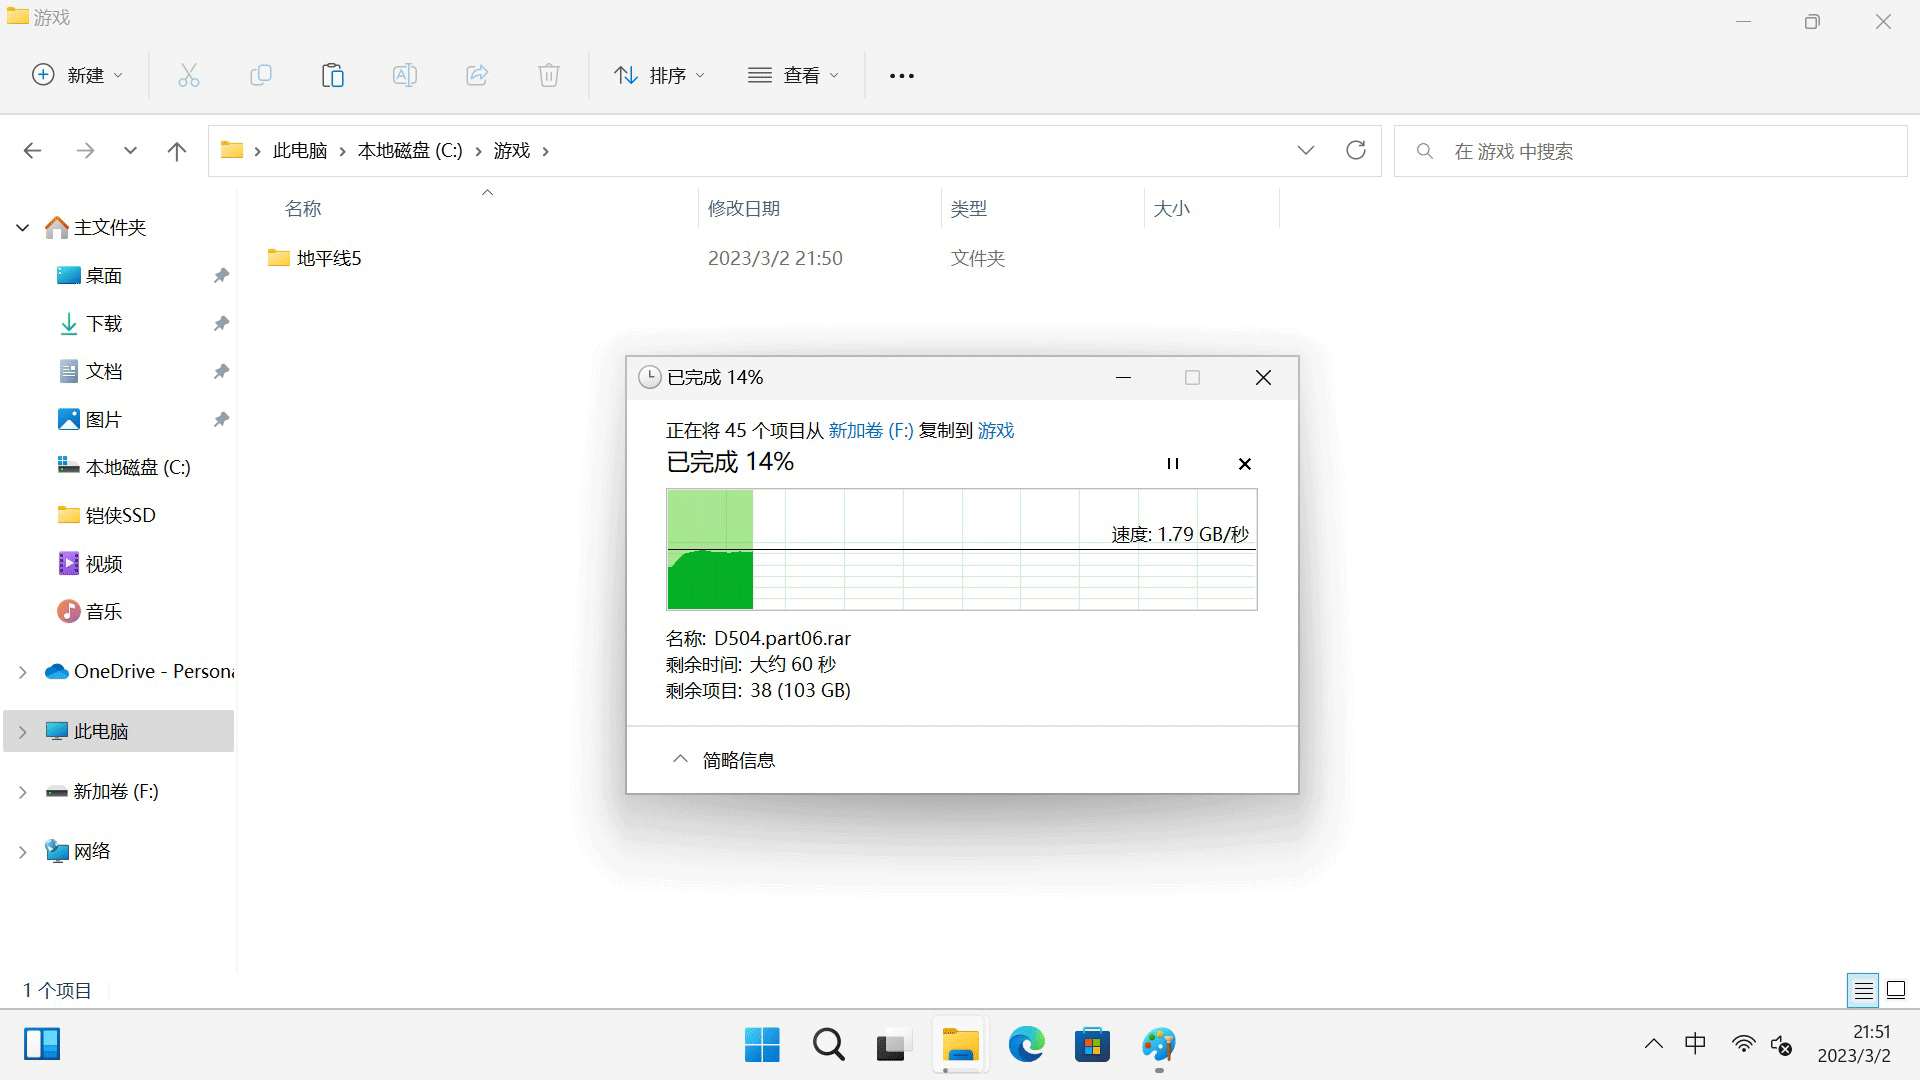Open recent locations dropdown arrow
The height and width of the screenshot is (1080, 1920).
click(130, 151)
